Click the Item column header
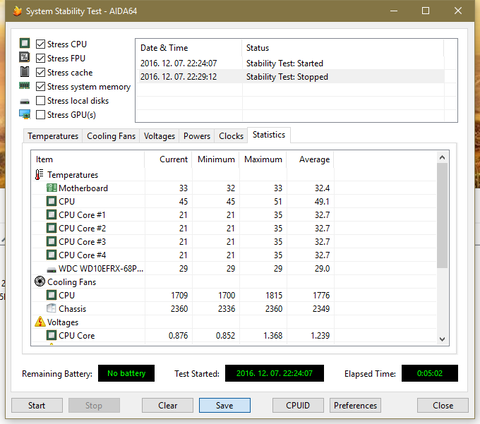The image size is (480, 424). coord(88,159)
